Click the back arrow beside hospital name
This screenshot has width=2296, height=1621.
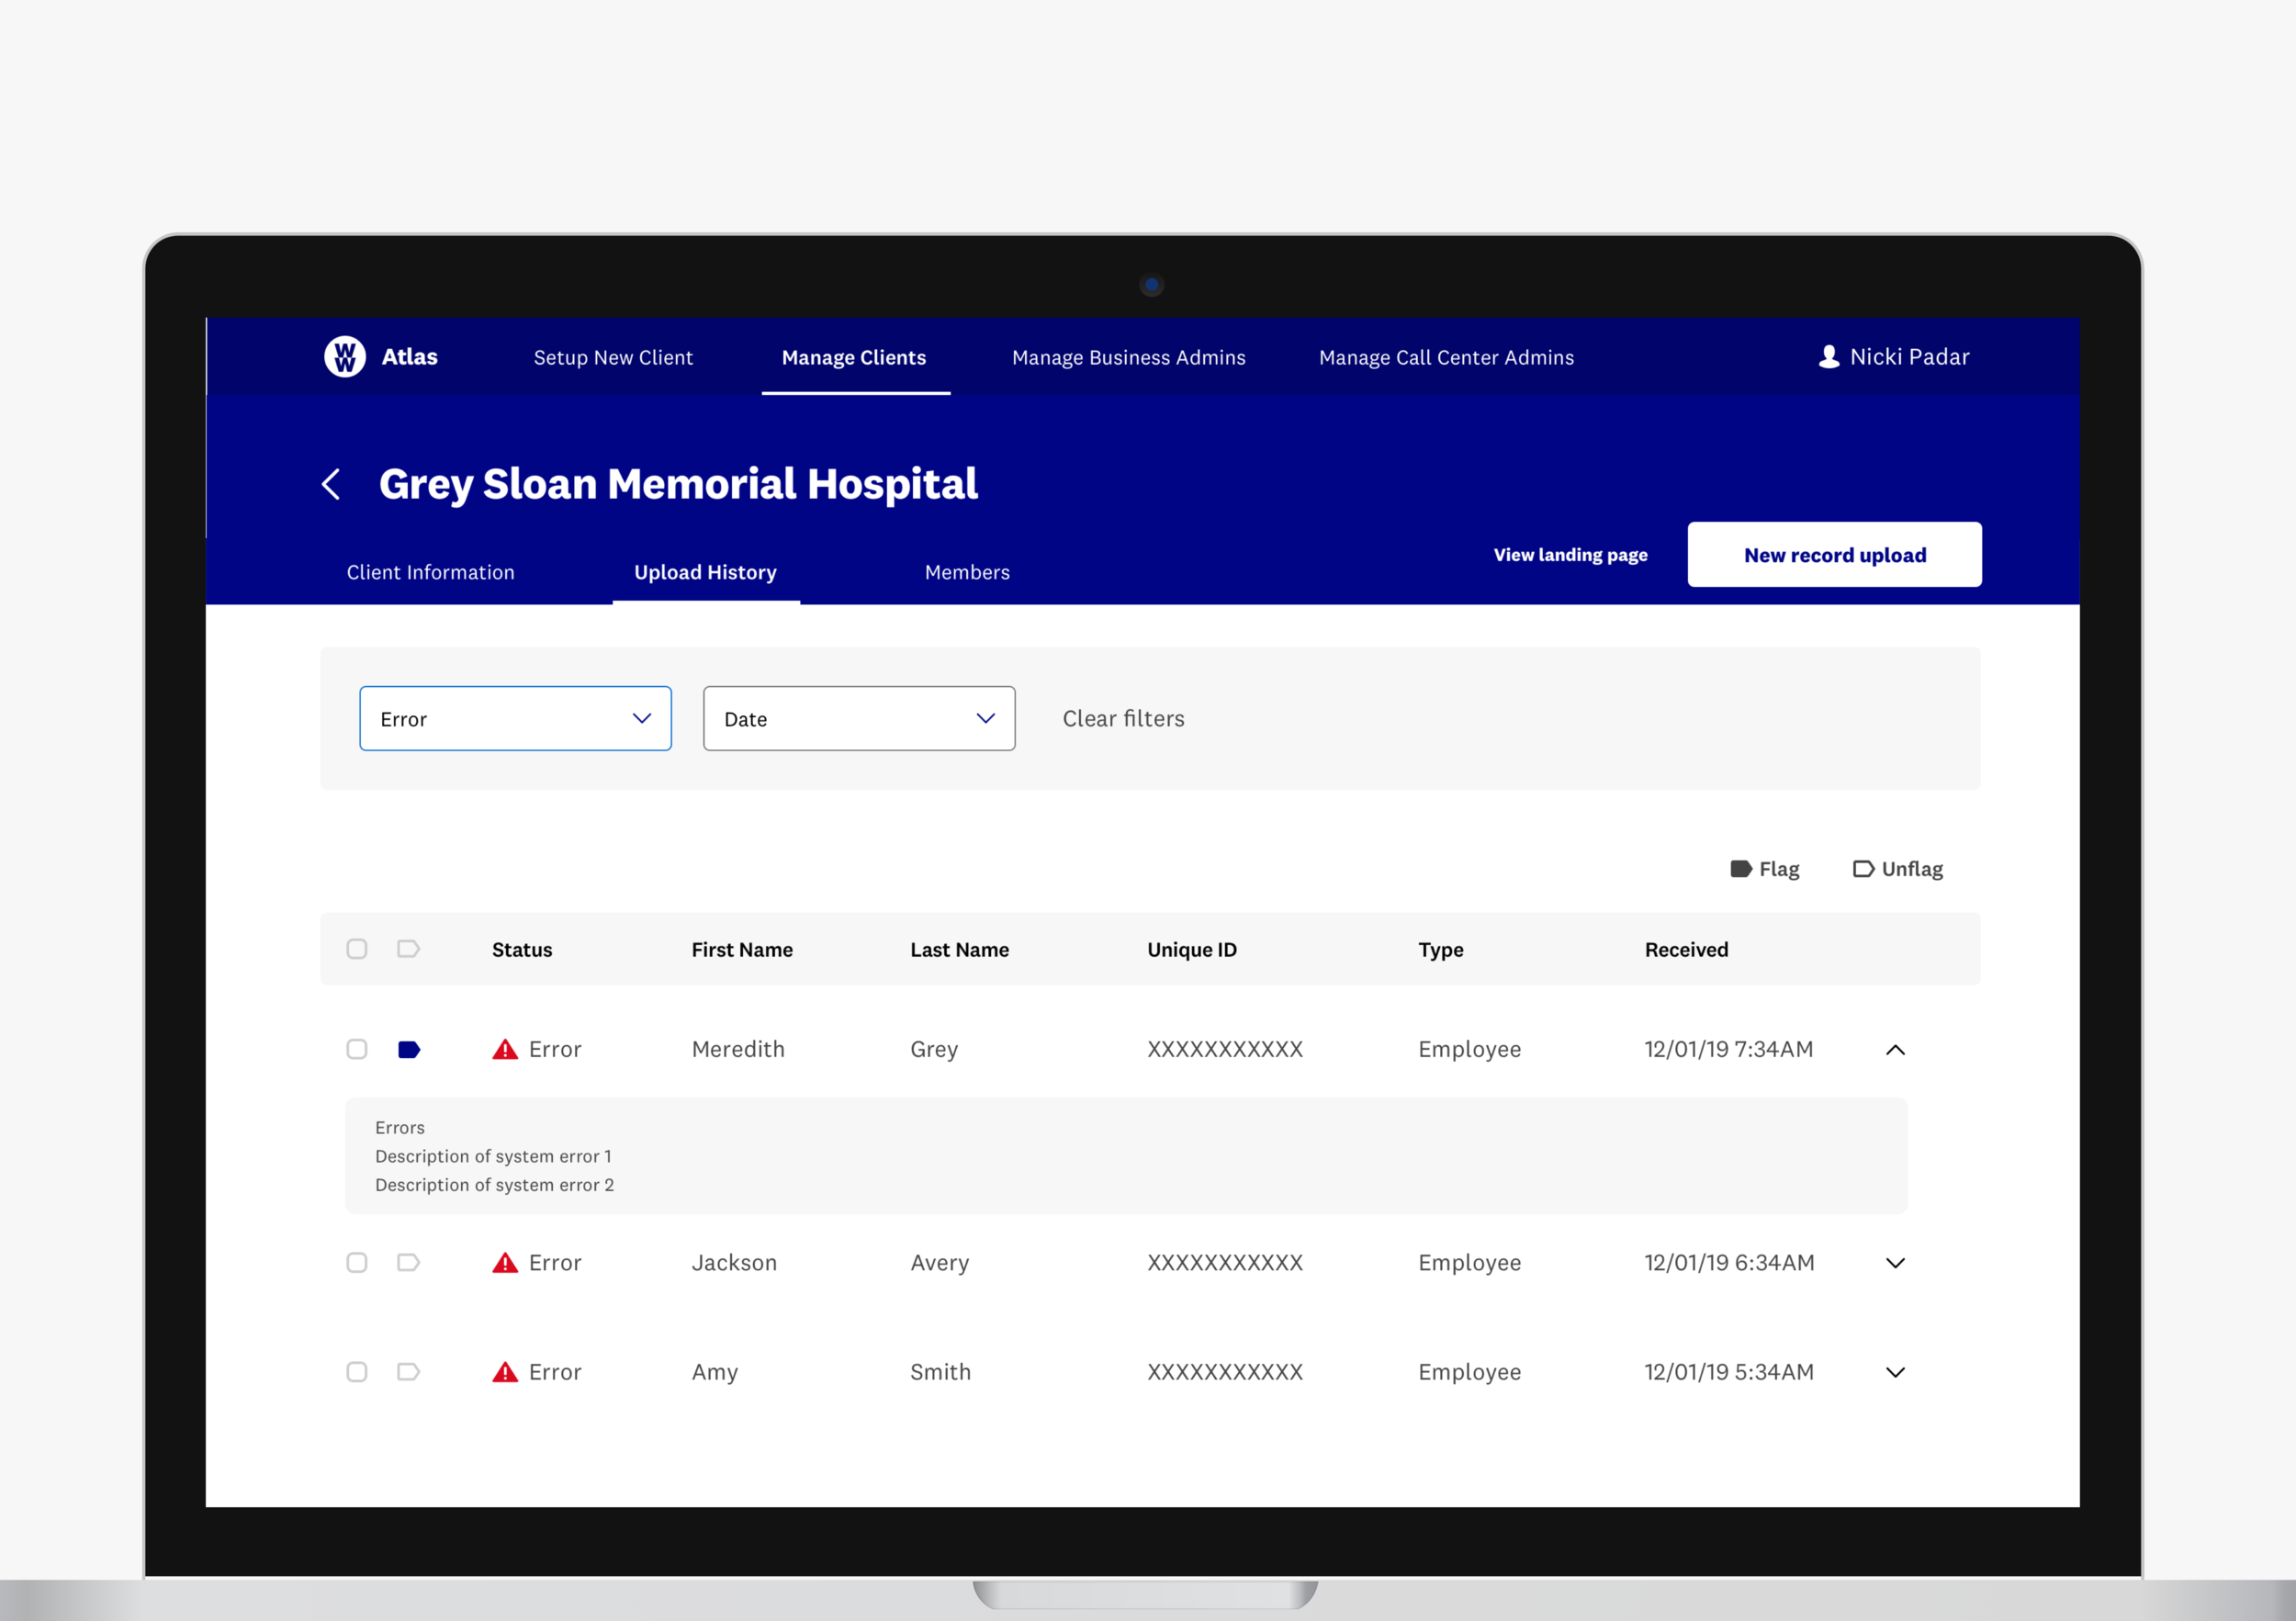click(331, 484)
